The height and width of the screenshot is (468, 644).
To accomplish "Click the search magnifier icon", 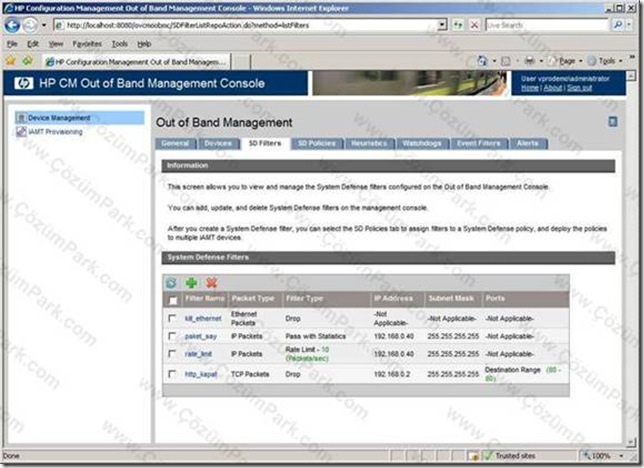I will point(617,25).
